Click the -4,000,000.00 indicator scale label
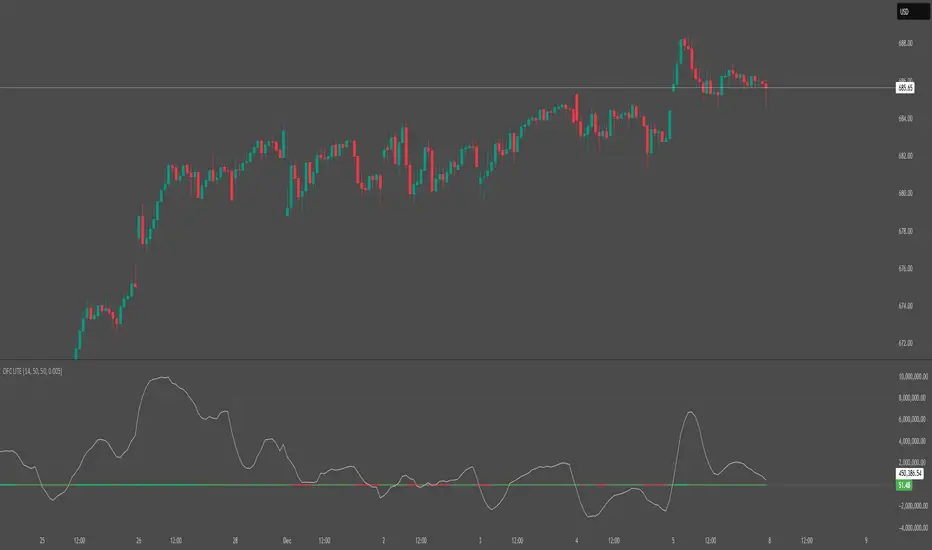Viewport: 932px width, 550px height. point(913,527)
